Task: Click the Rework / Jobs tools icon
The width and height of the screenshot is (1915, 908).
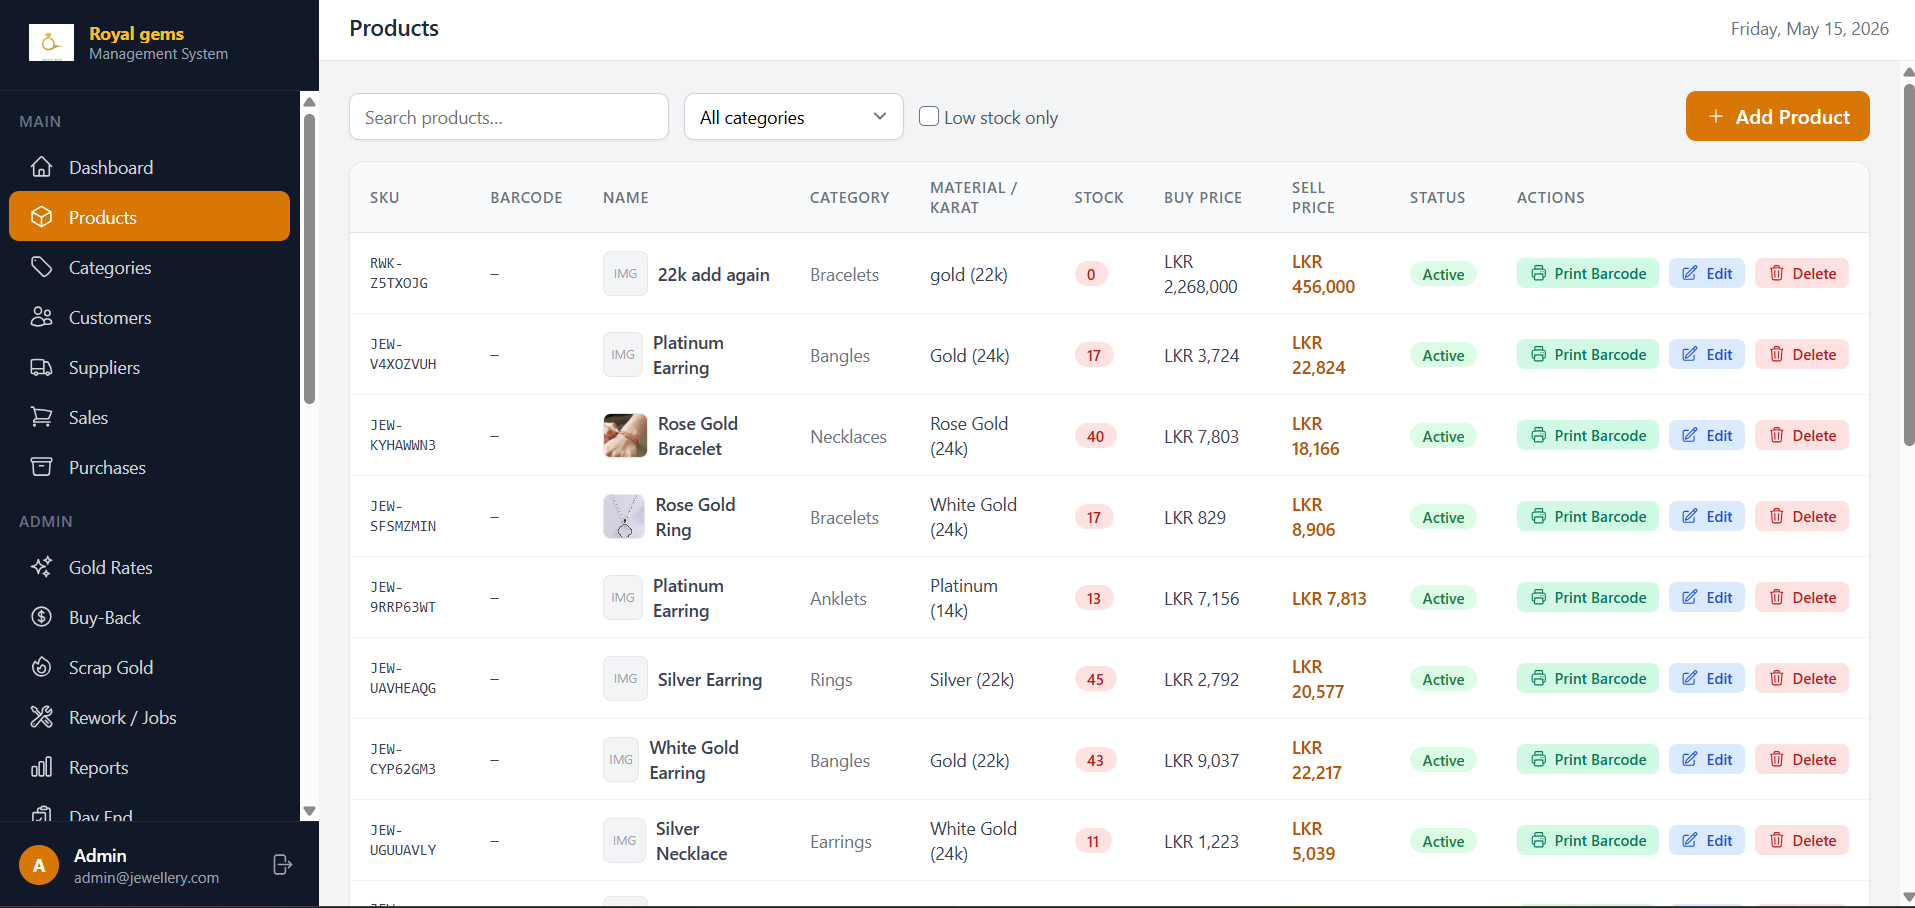Action: pos(41,717)
